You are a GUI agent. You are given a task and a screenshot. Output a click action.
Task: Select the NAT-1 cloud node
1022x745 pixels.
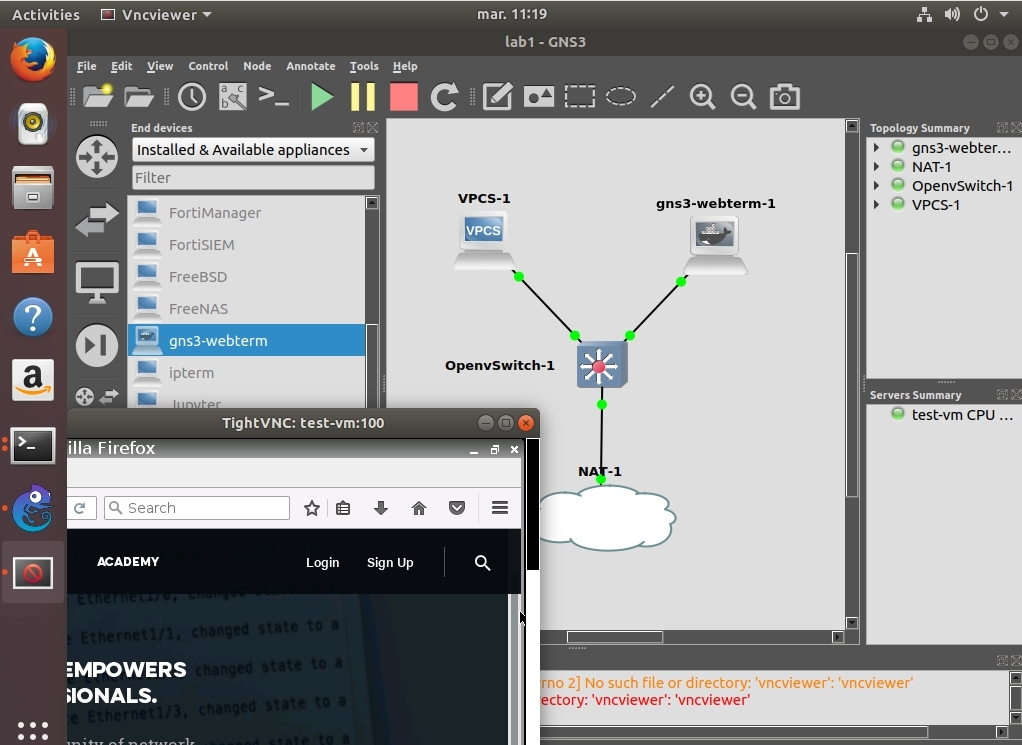tap(607, 518)
